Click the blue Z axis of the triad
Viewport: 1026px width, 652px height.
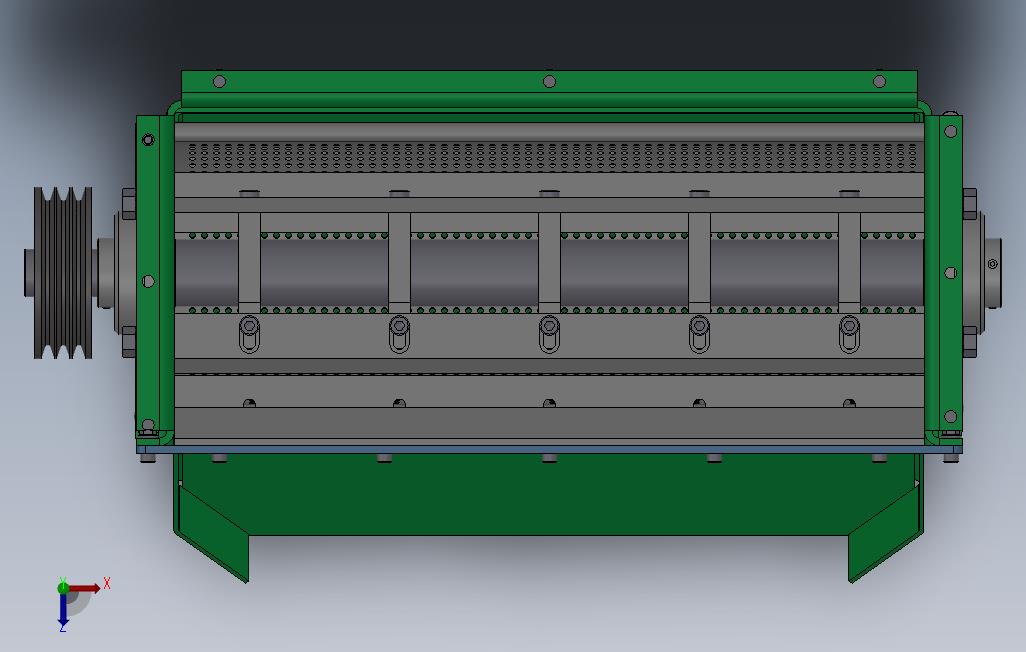[63, 609]
